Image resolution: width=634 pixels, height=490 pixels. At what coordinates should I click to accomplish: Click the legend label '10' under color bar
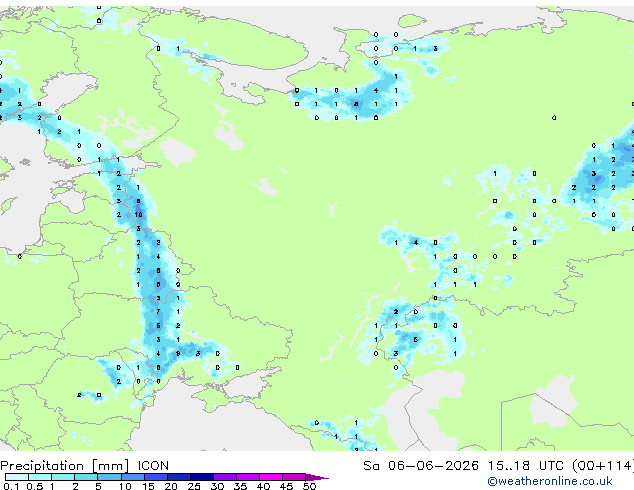coord(125,486)
